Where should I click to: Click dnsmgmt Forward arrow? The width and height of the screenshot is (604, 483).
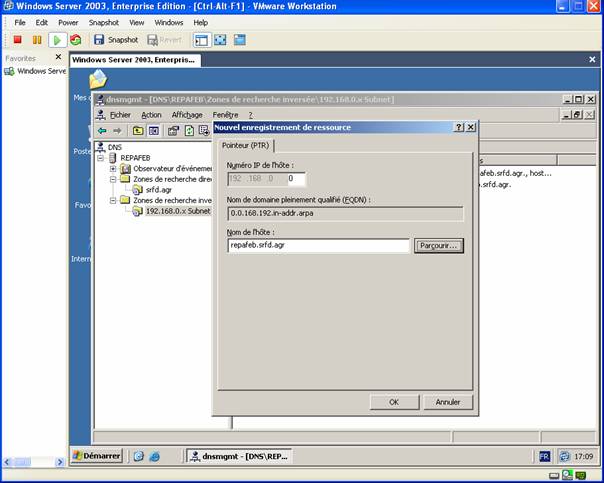pos(117,131)
